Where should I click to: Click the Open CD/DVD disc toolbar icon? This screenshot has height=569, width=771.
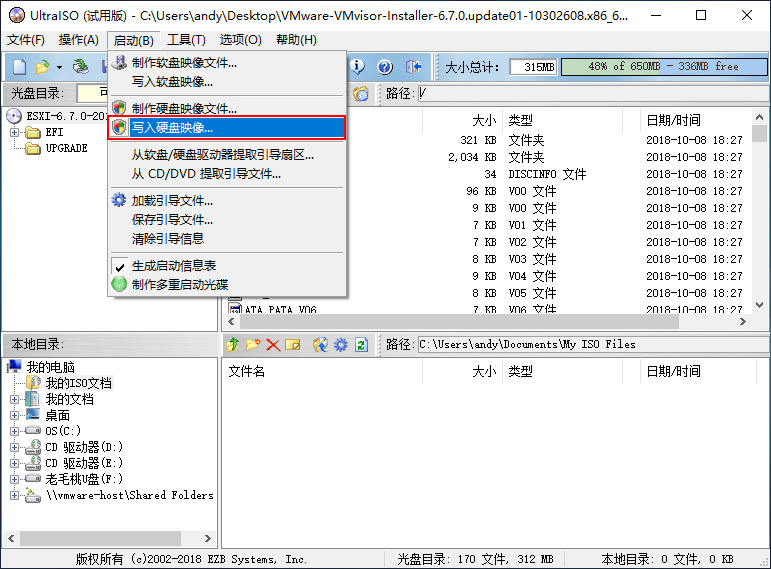click(81, 66)
